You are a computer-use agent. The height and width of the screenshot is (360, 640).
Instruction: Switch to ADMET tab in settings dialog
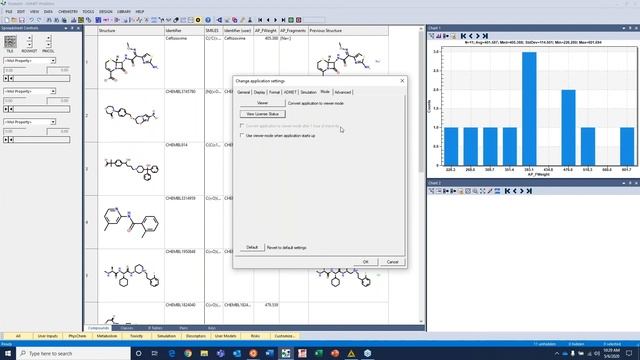(290, 92)
